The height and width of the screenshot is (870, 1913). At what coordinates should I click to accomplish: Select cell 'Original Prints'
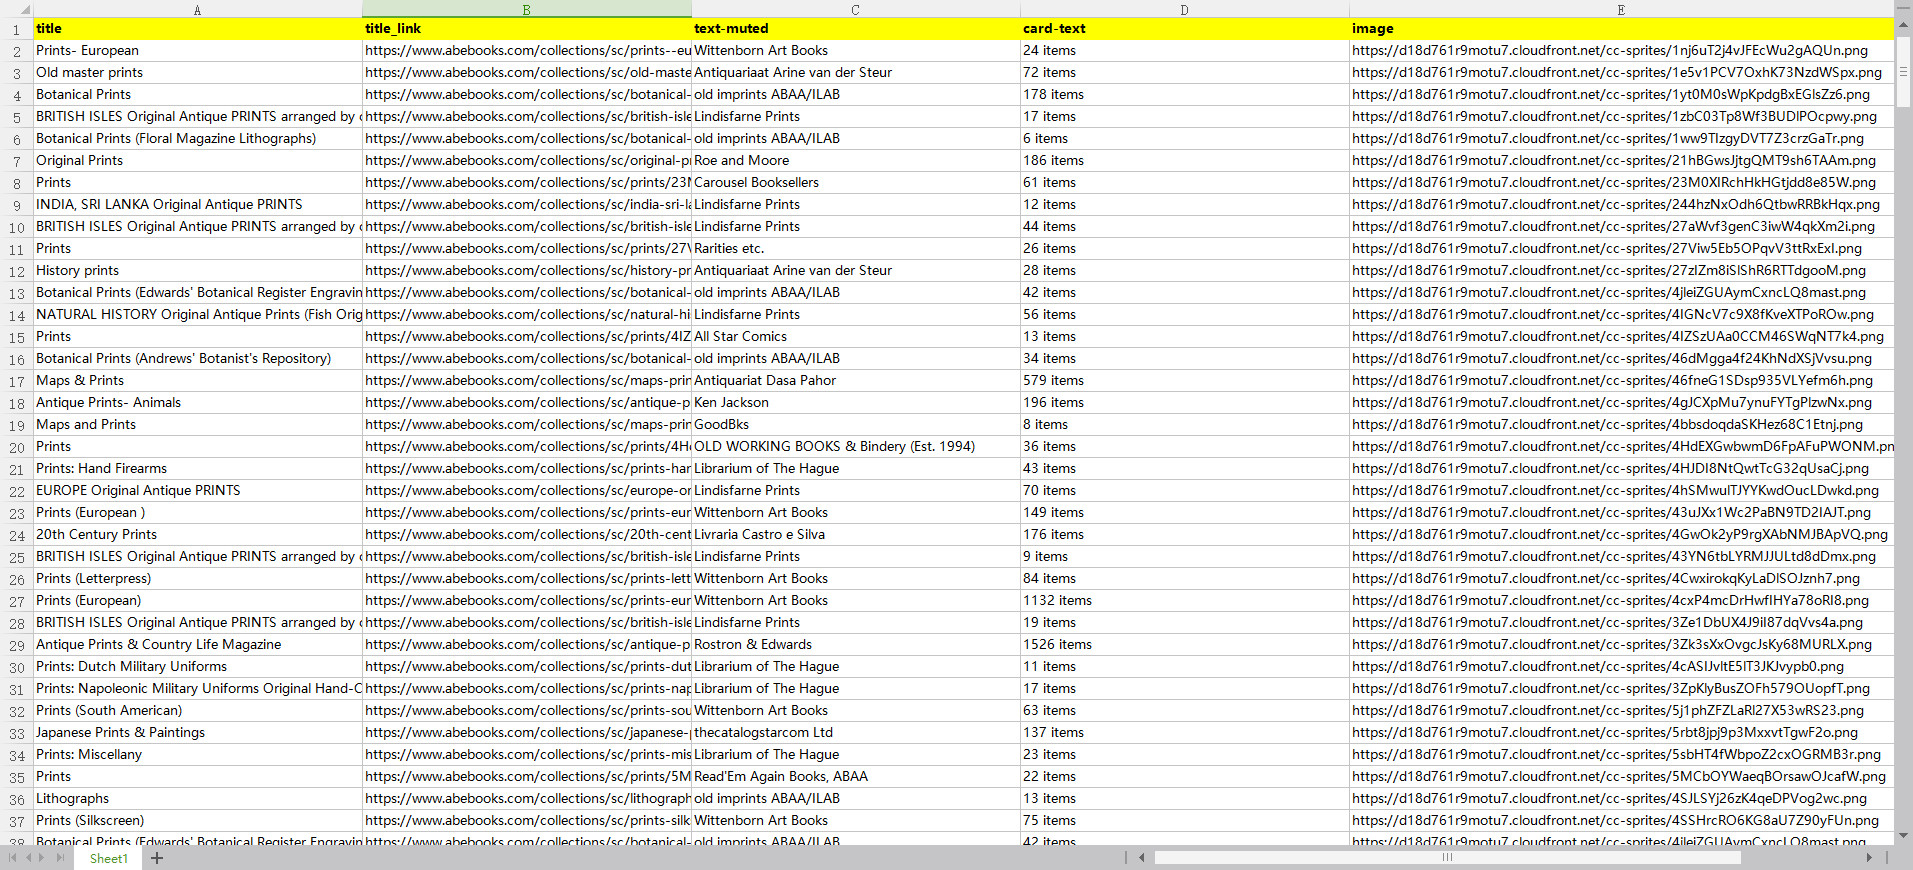[197, 161]
